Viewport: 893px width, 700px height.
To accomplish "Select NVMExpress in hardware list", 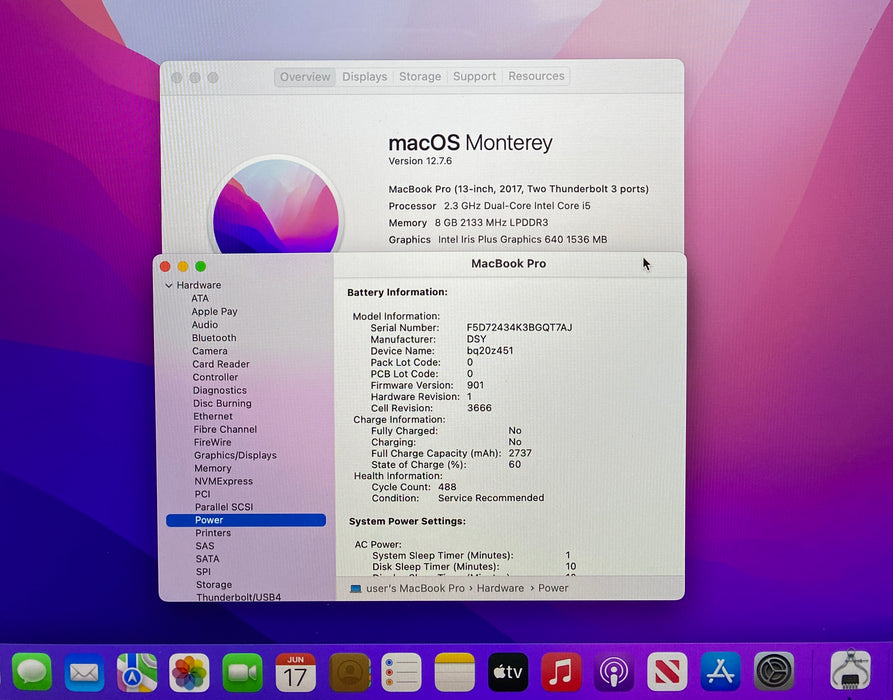I will (x=224, y=481).
